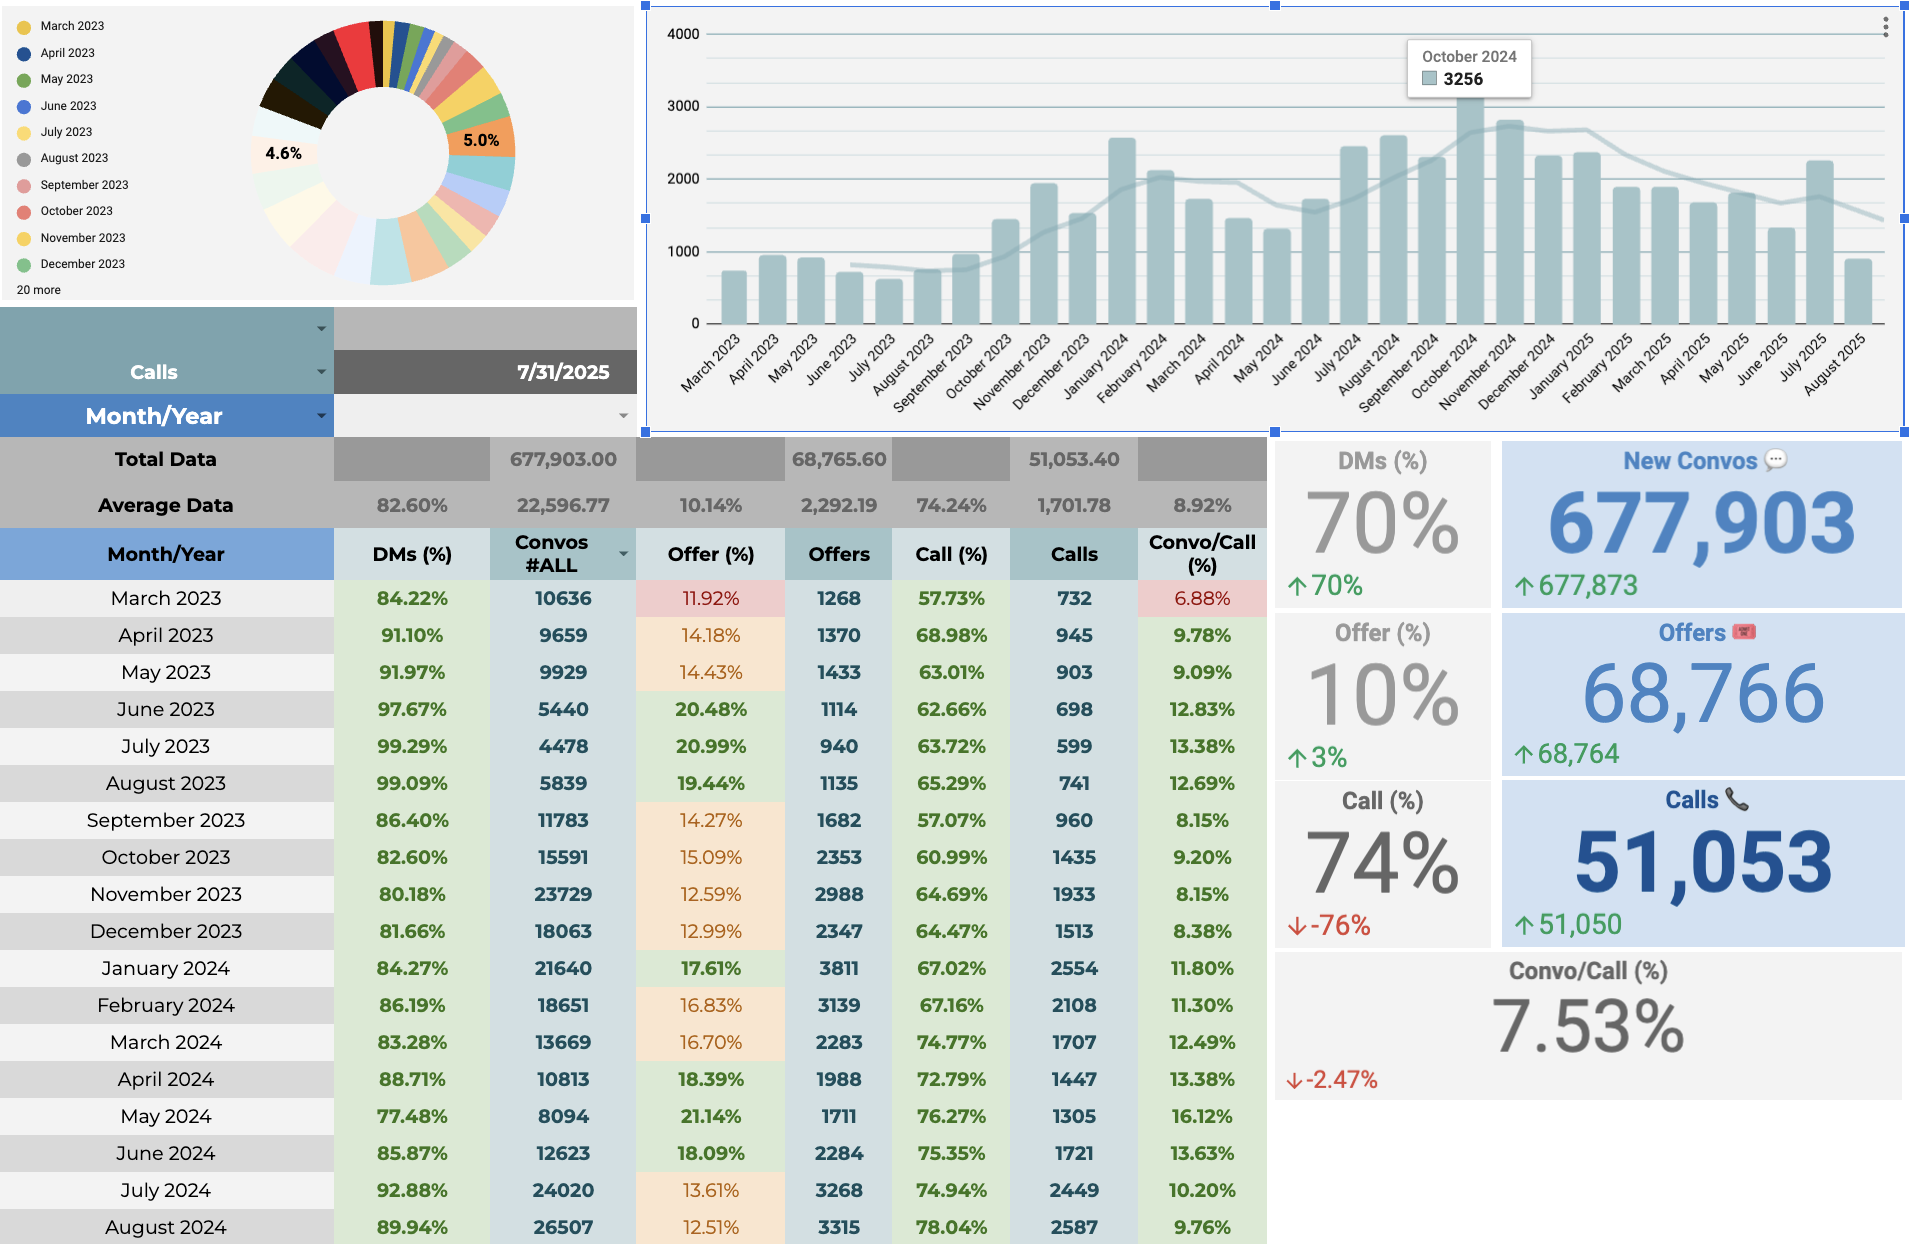The height and width of the screenshot is (1244, 1914).
Task: Select August 2023 in the pie legend
Action: [x=74, y=158]
